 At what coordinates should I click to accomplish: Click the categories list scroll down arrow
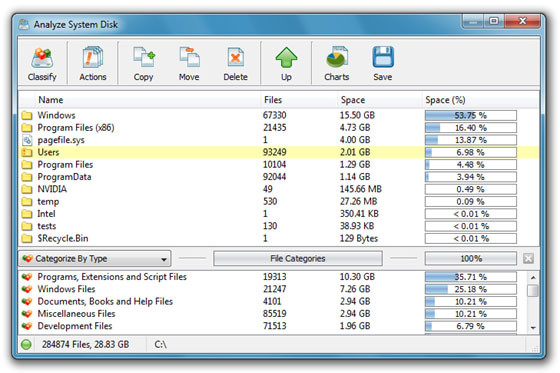pos(533,328)
